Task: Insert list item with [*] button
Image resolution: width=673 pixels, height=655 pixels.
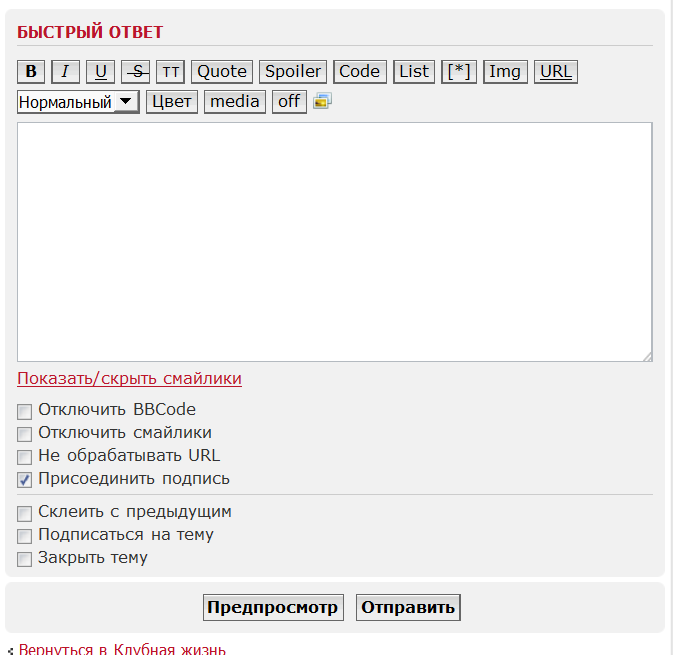Action: click(x=458, y=71)
